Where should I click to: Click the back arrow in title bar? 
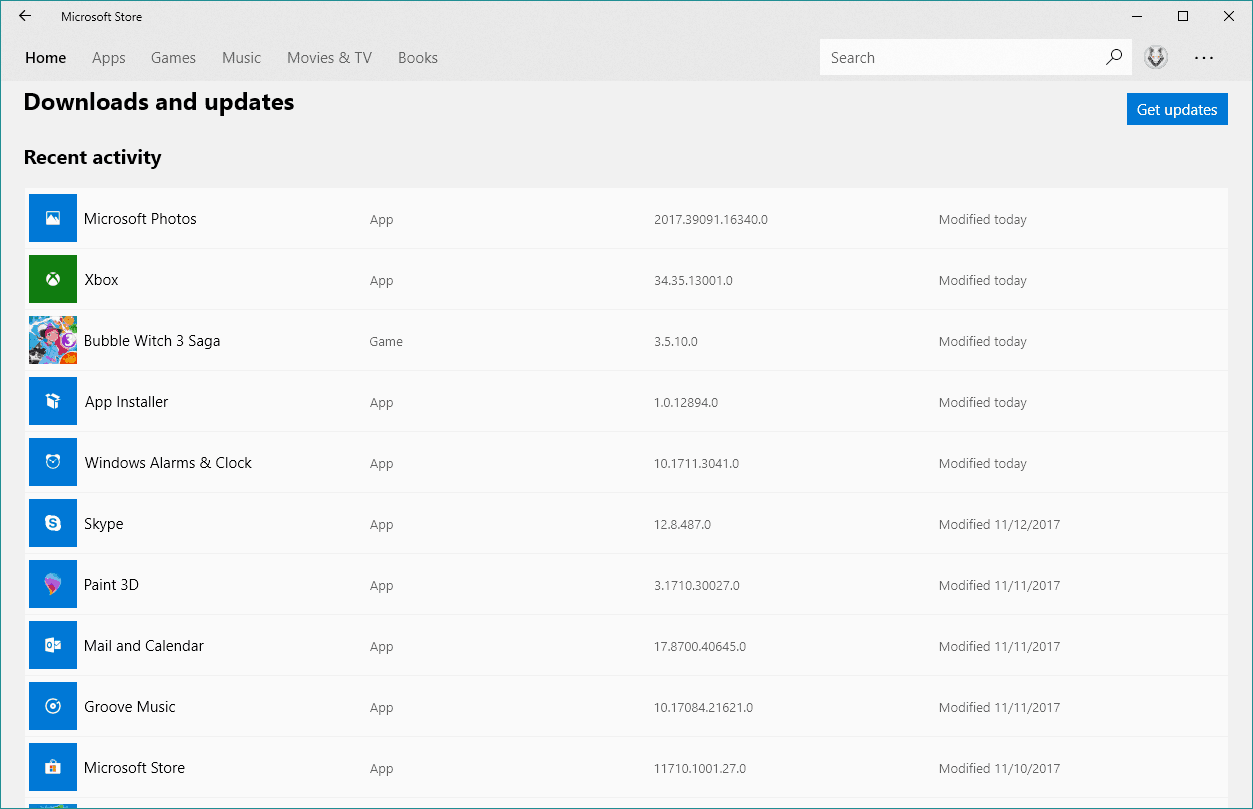(25, 16)
